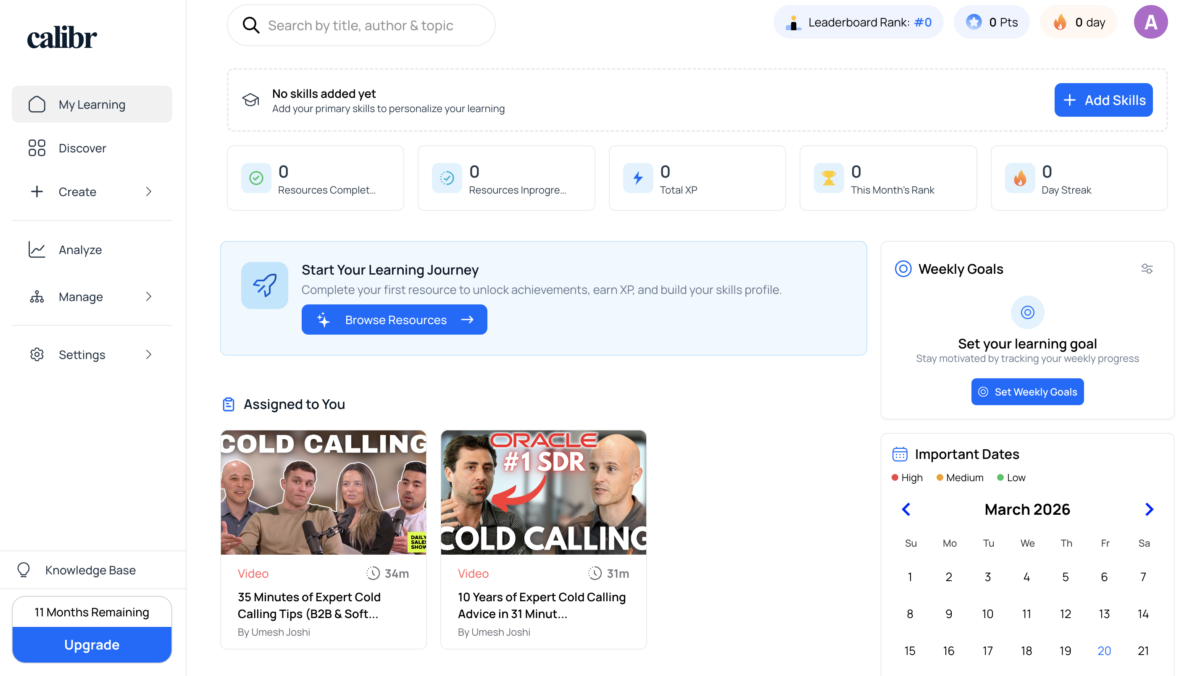Image resolution: width=1200 pixels, height=676 pixels.
Task: Click the Knowledge Base lightbulb icon
Action: coord(24,570)
